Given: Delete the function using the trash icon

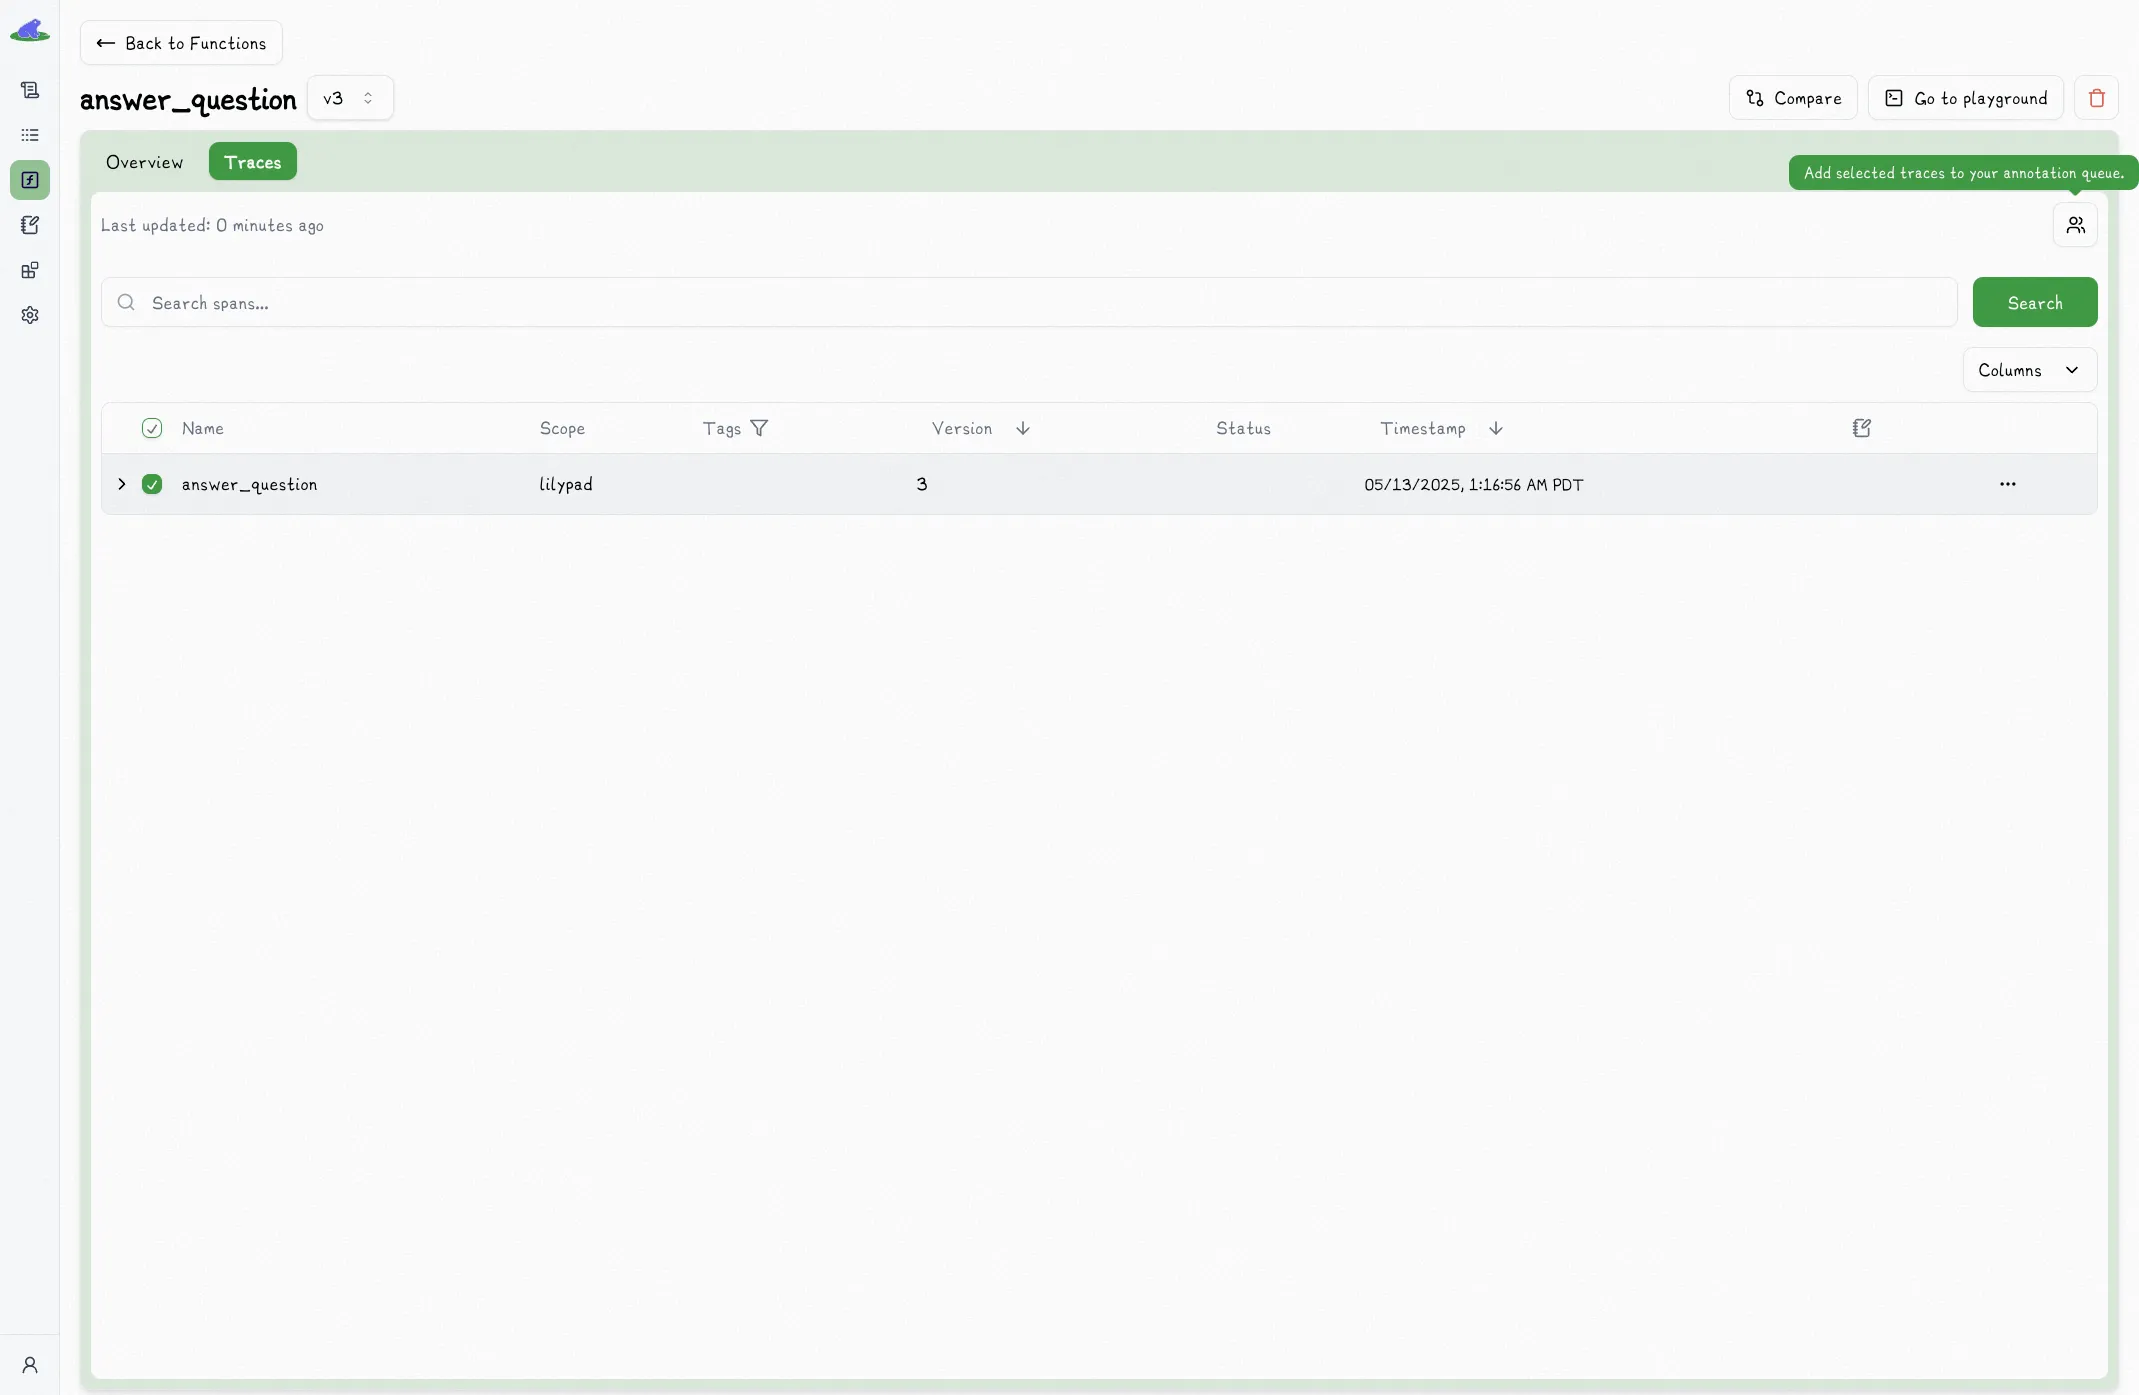Looking at the screenshot, I should (2096, 97).
